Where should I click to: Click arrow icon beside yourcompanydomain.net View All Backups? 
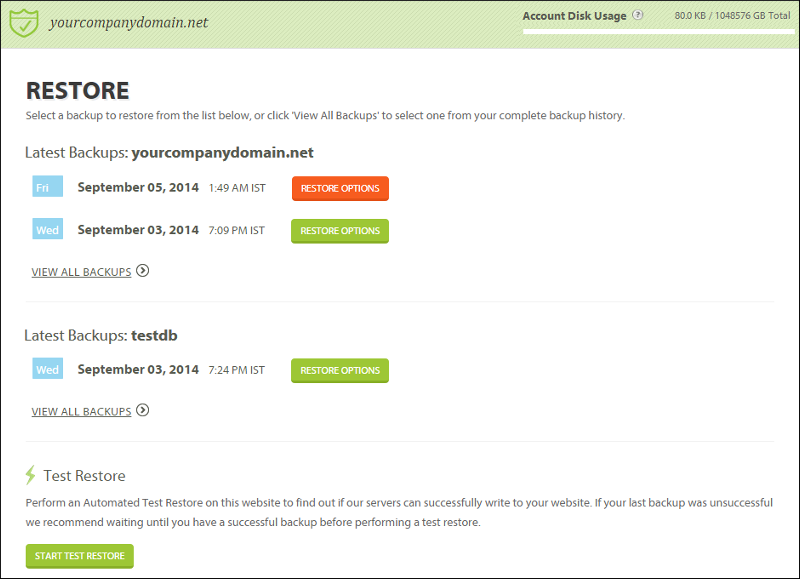(x=143, y=271)
